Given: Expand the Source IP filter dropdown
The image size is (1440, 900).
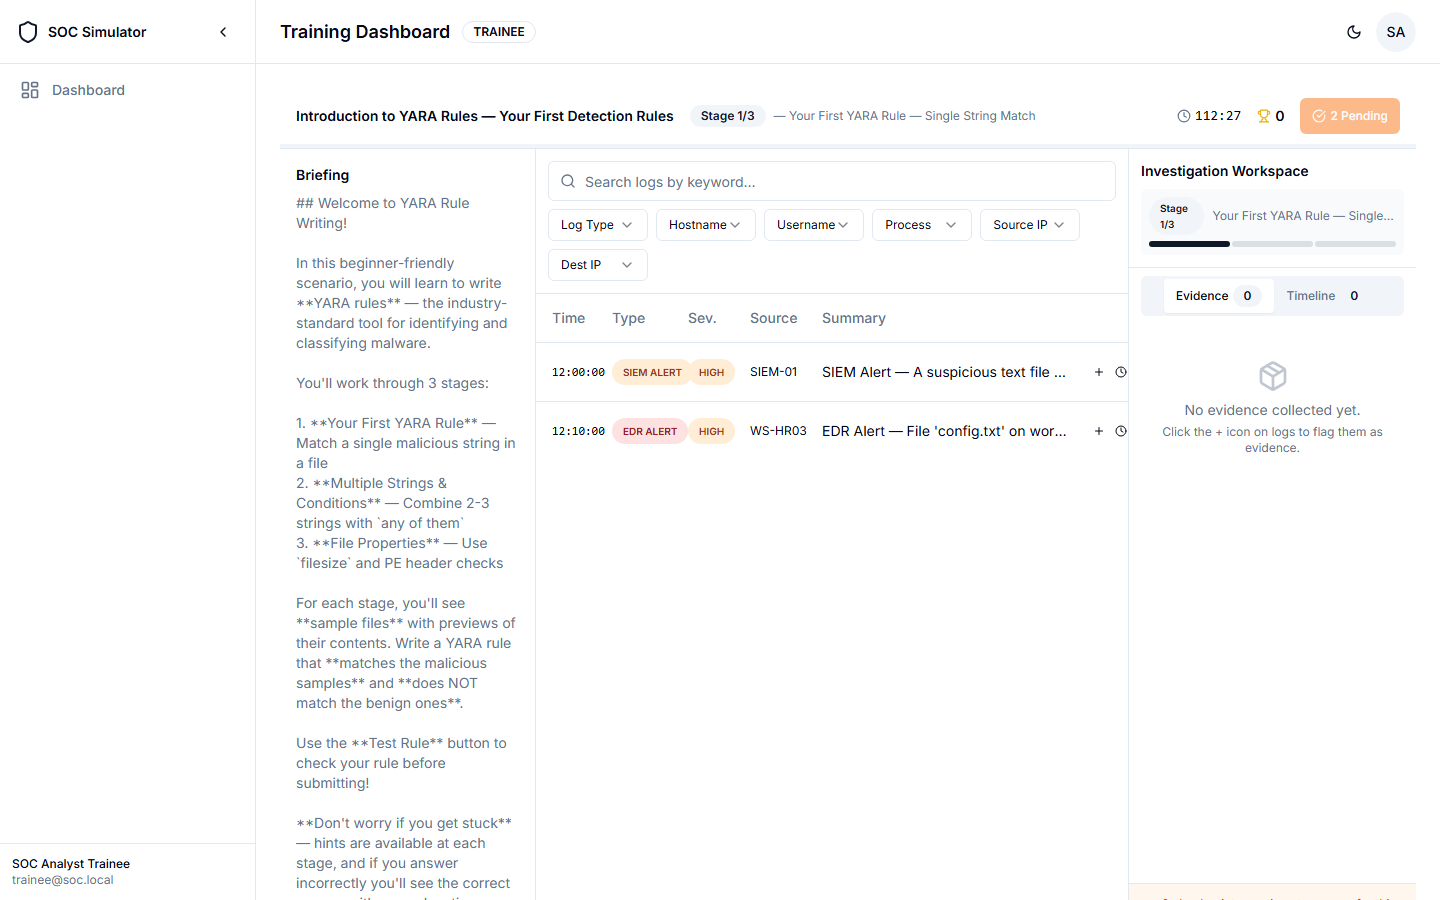Looking at the screenshot, I should click(x=1029, y=225).
